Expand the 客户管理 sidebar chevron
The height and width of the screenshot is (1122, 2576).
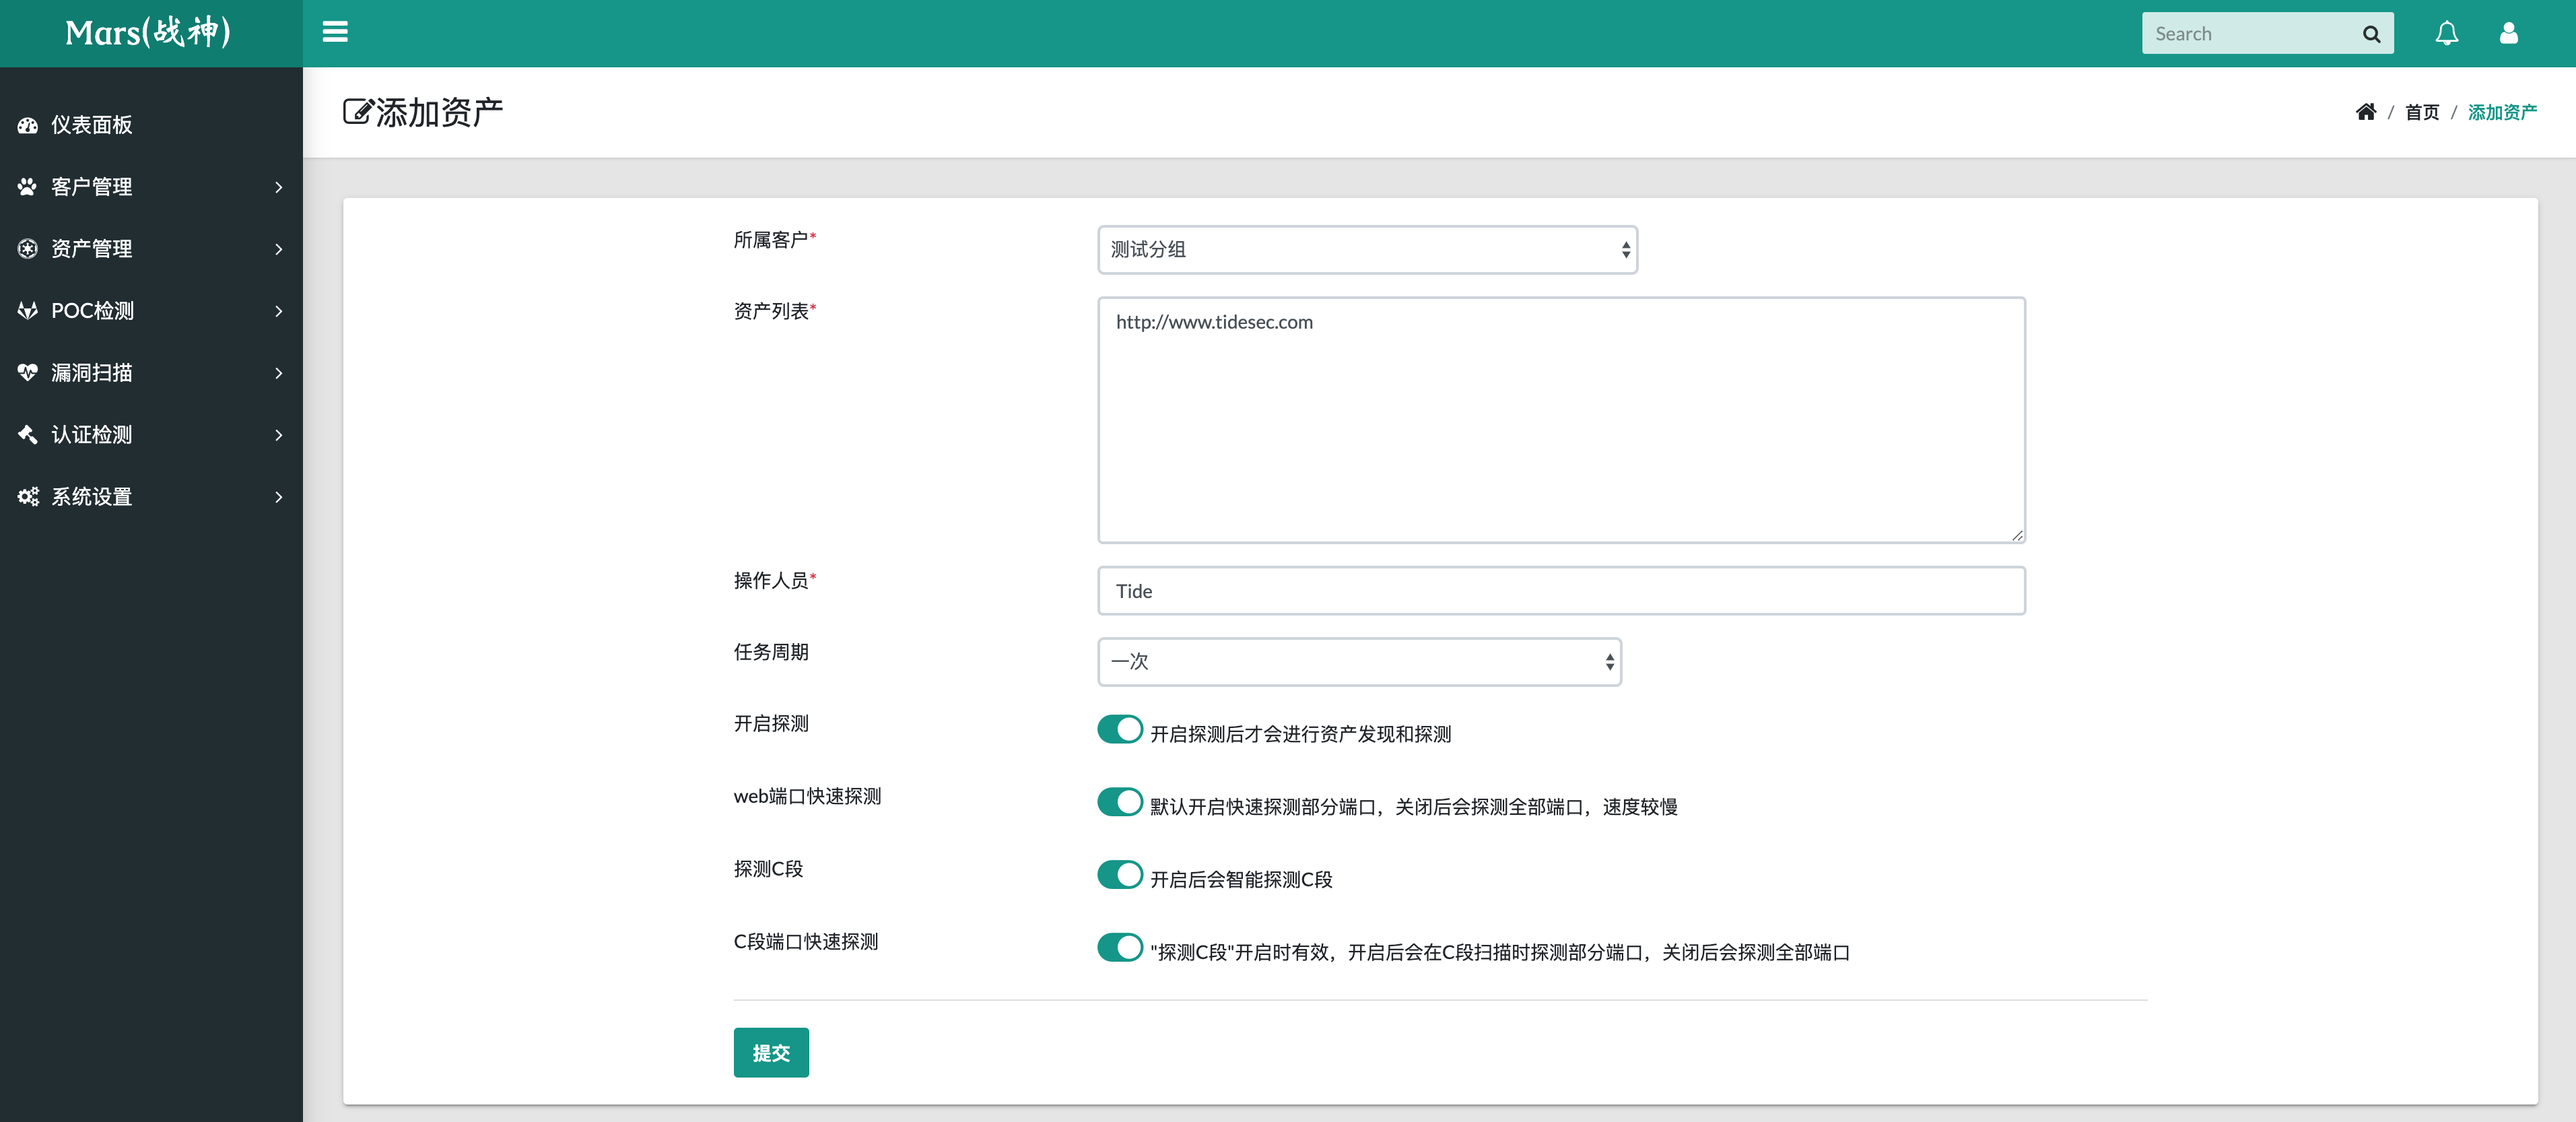[278, 187]
